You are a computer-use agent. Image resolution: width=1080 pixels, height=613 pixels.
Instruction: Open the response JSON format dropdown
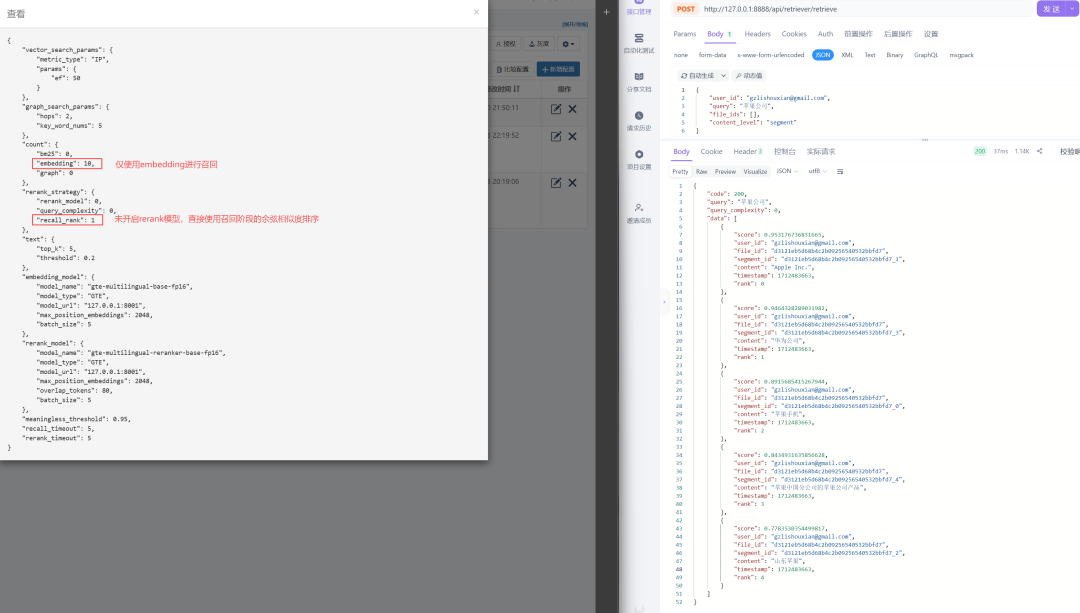787,172
